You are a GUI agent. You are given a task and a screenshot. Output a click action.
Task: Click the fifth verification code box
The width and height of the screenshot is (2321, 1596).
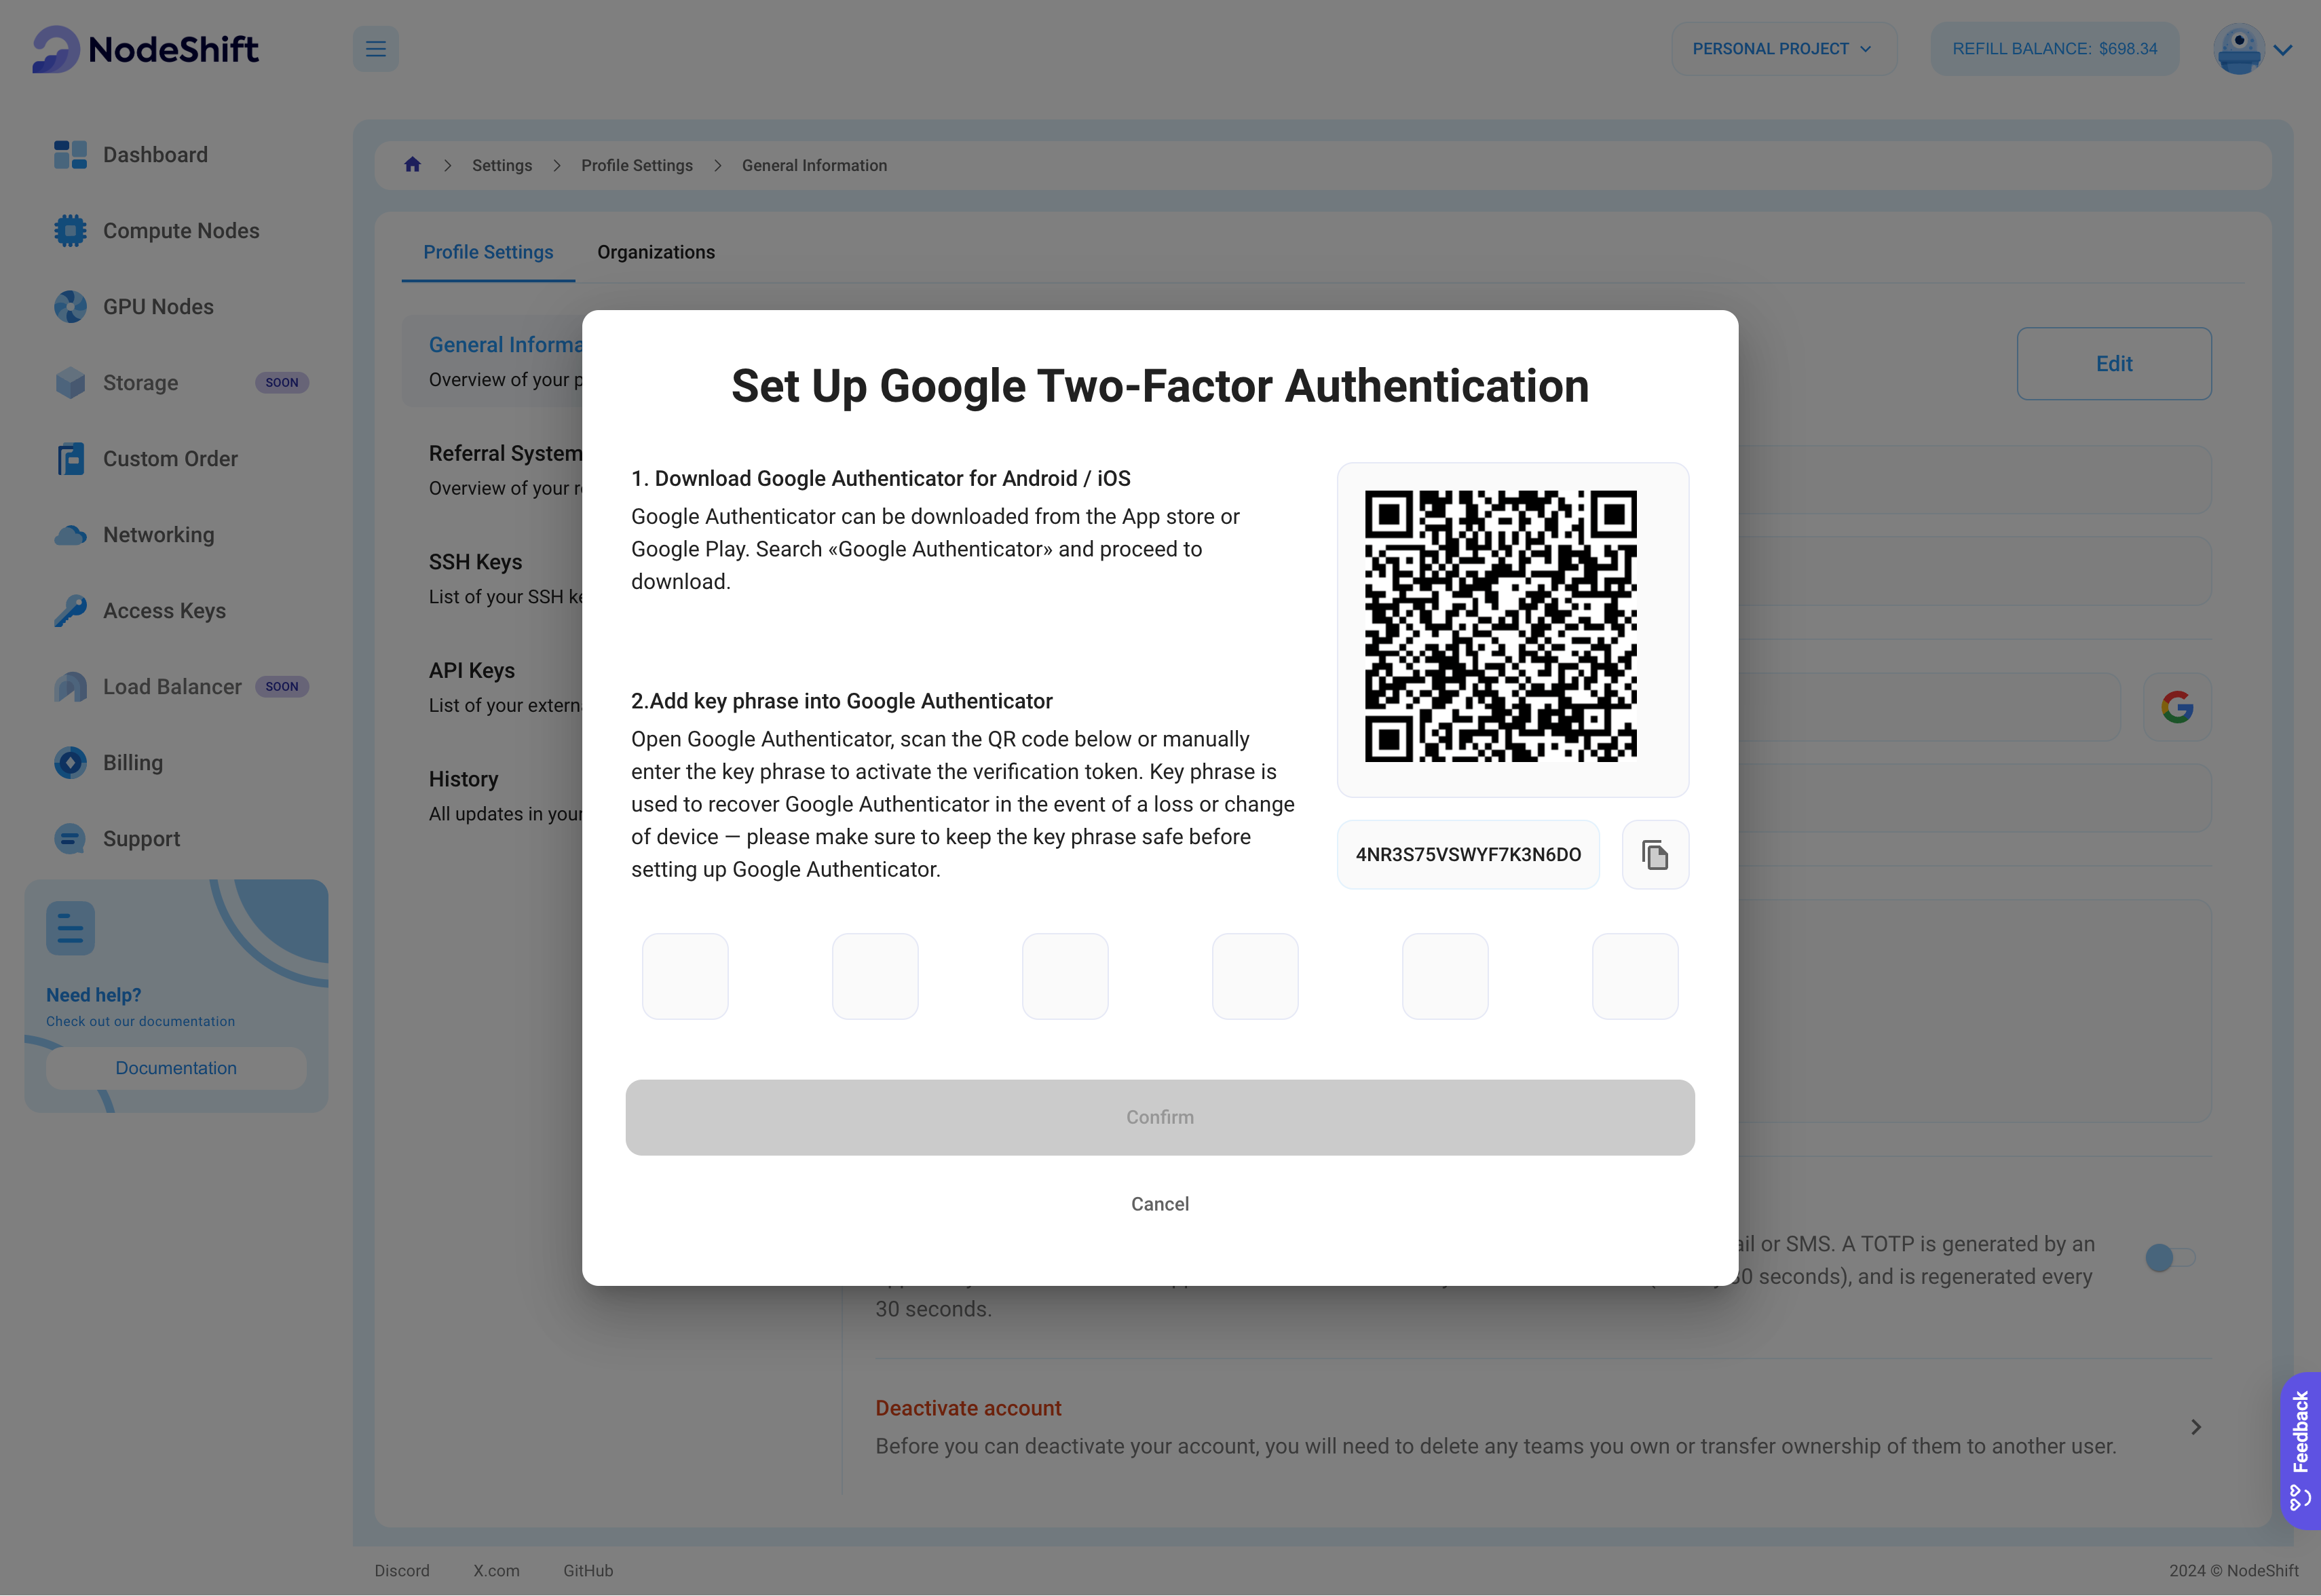[1445, 976]
